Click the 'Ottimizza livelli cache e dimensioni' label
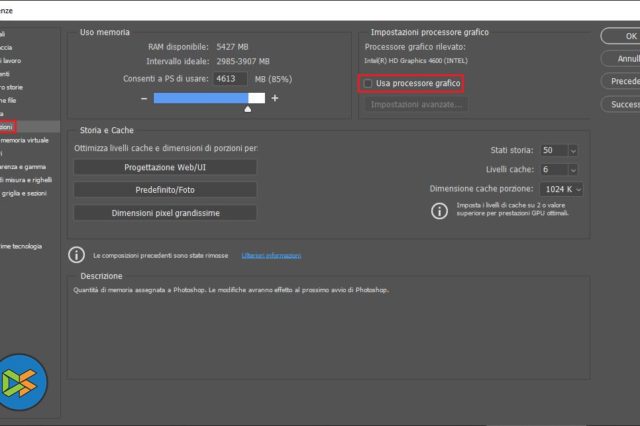Image resolution: width=640 pixels, height=426 pixels. point(166,148)
